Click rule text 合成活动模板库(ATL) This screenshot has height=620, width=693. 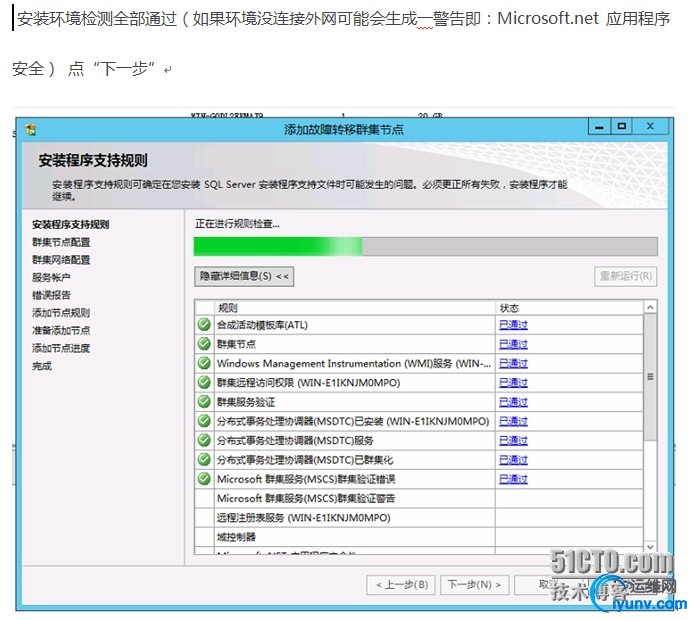262,325
